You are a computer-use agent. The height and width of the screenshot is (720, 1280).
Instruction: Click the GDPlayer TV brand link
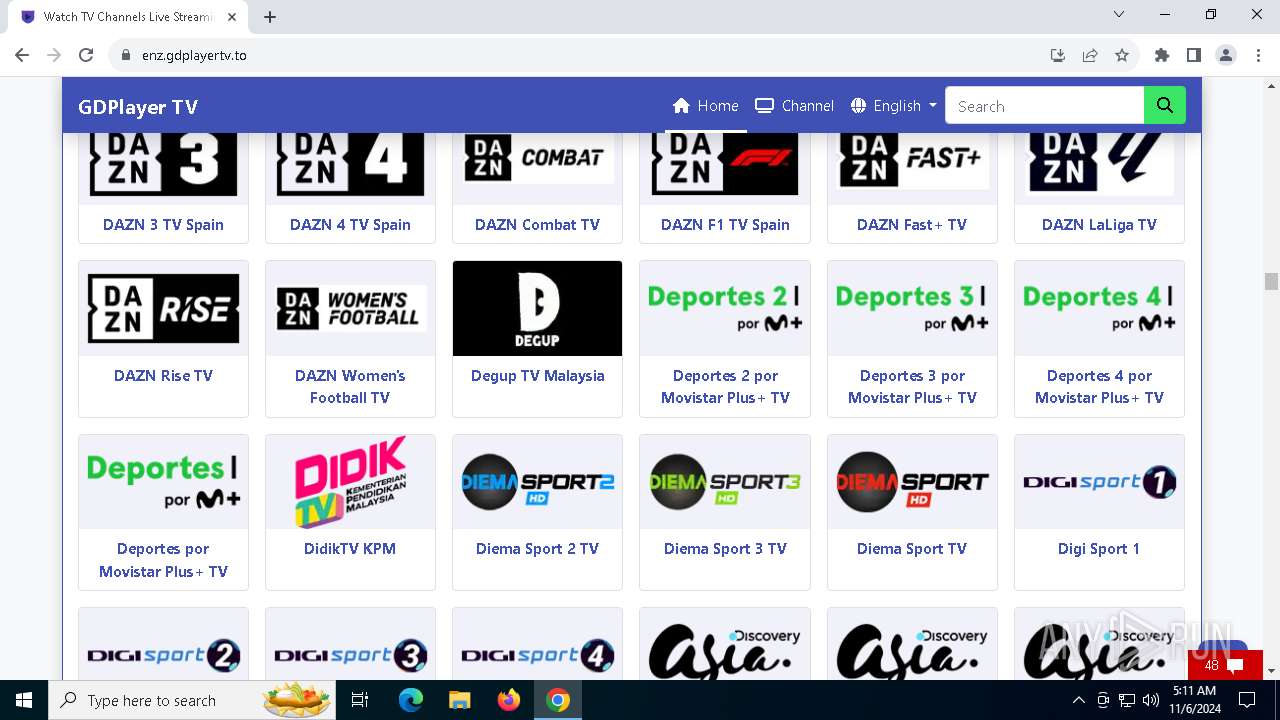click(x=138, y=107)
